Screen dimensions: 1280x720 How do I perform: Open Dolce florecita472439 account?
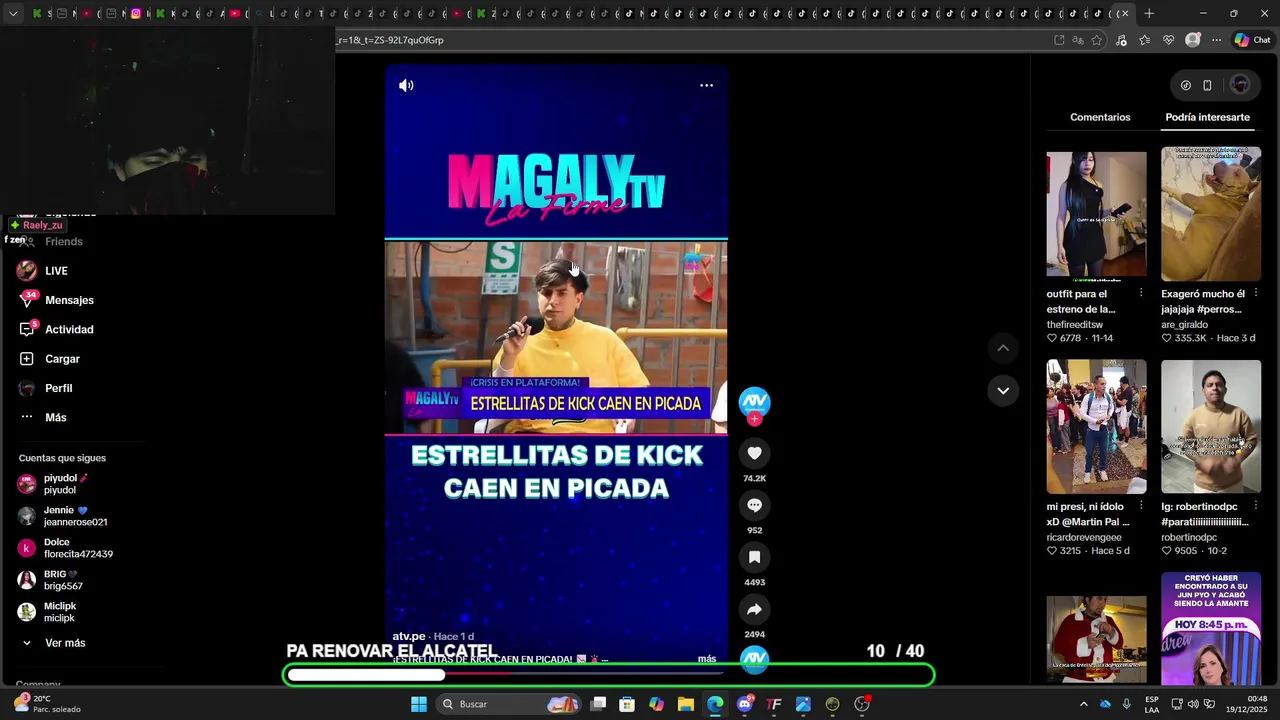click(65, 548)
